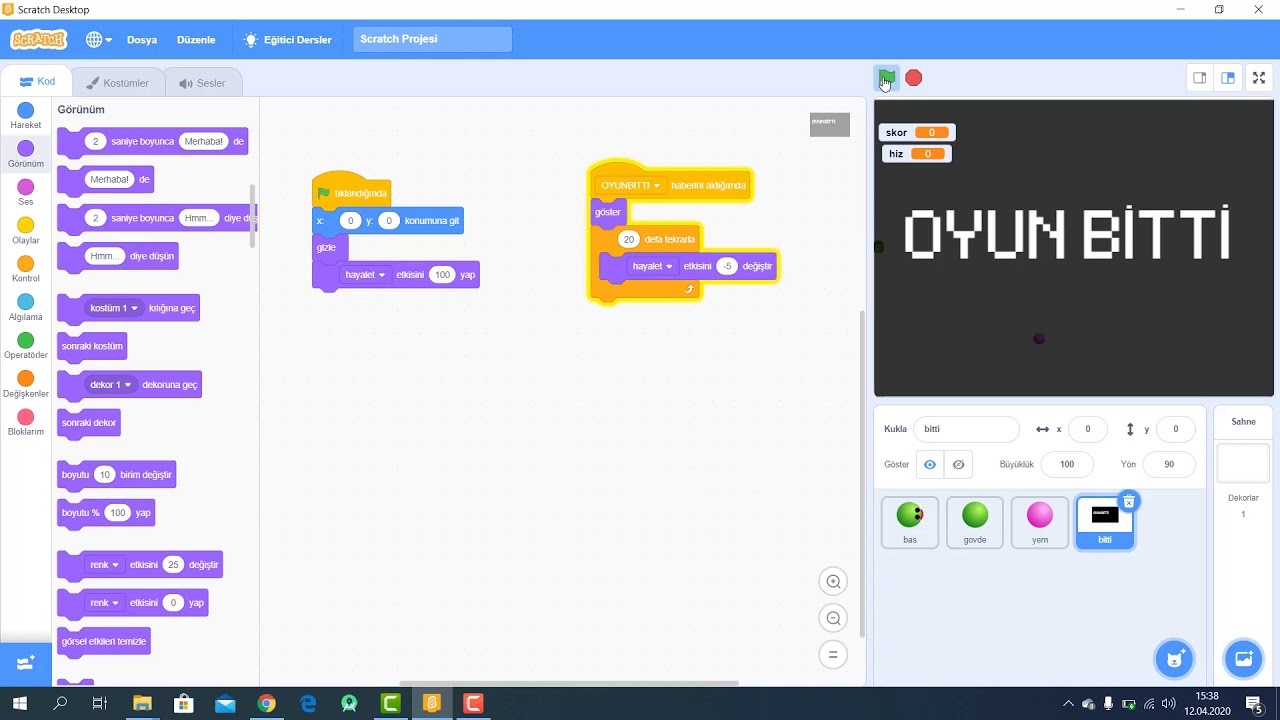
Task: Choose a new backdrop button
Action: 1244,659
